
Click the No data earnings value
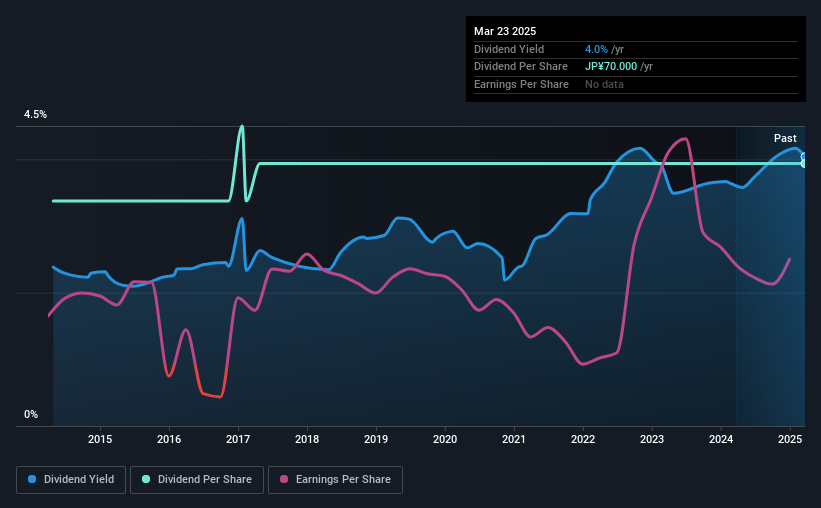(604, 84)
